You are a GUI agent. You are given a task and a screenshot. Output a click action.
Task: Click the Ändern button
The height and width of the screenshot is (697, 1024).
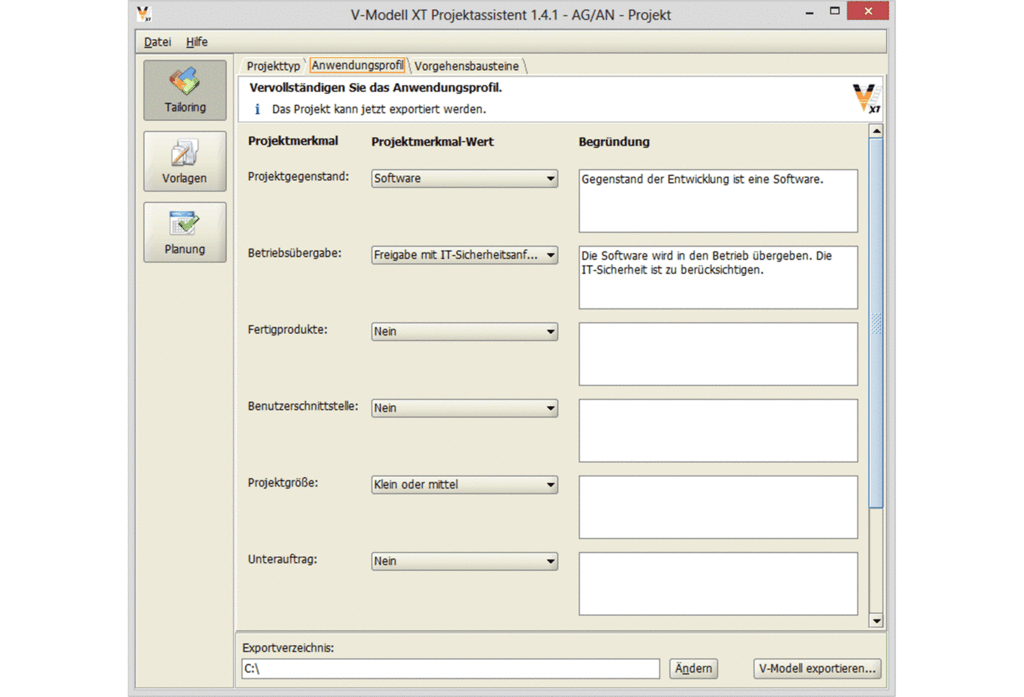click(x=694, y=668)
